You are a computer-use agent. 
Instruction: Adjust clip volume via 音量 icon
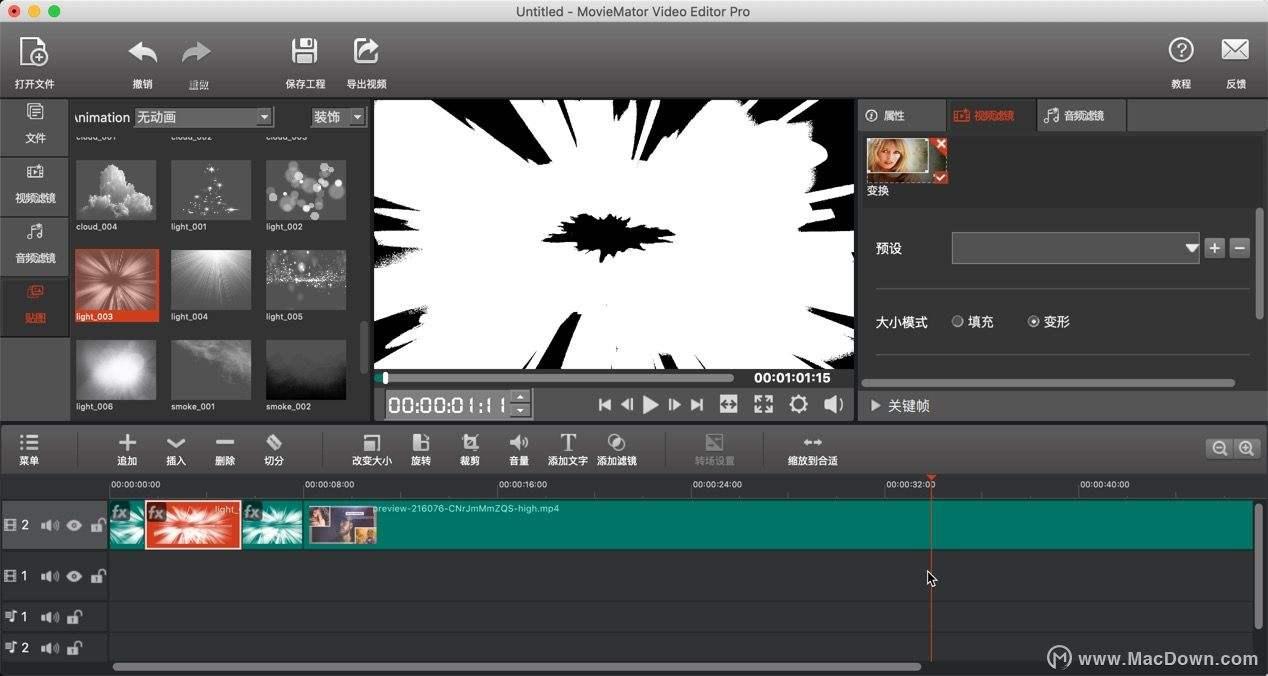(519, 442)
